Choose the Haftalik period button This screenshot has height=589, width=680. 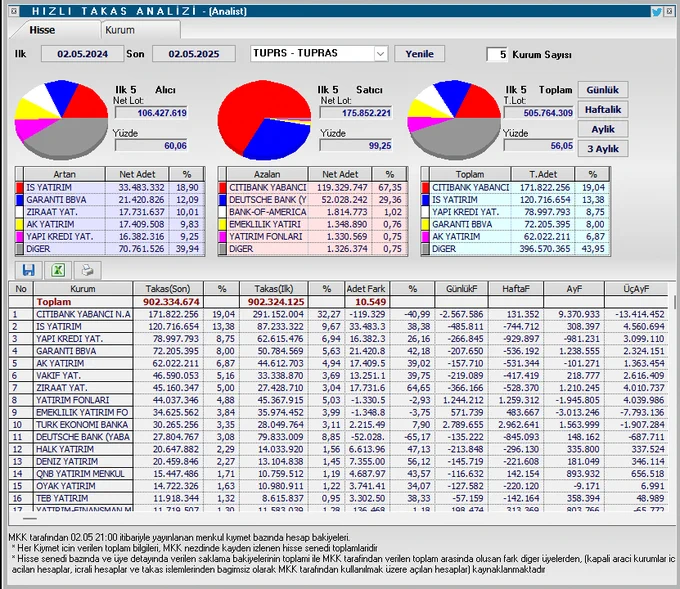click(602, 109)
